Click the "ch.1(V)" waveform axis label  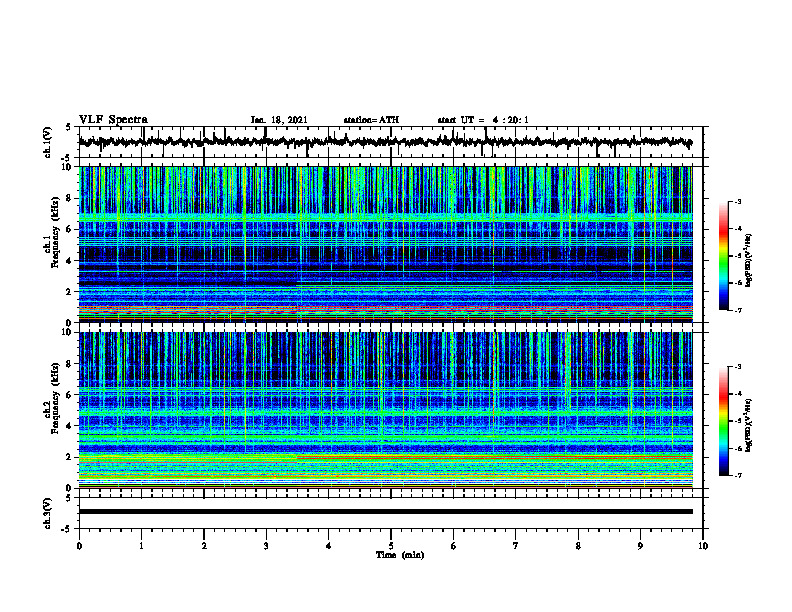(x=47, y=142)
